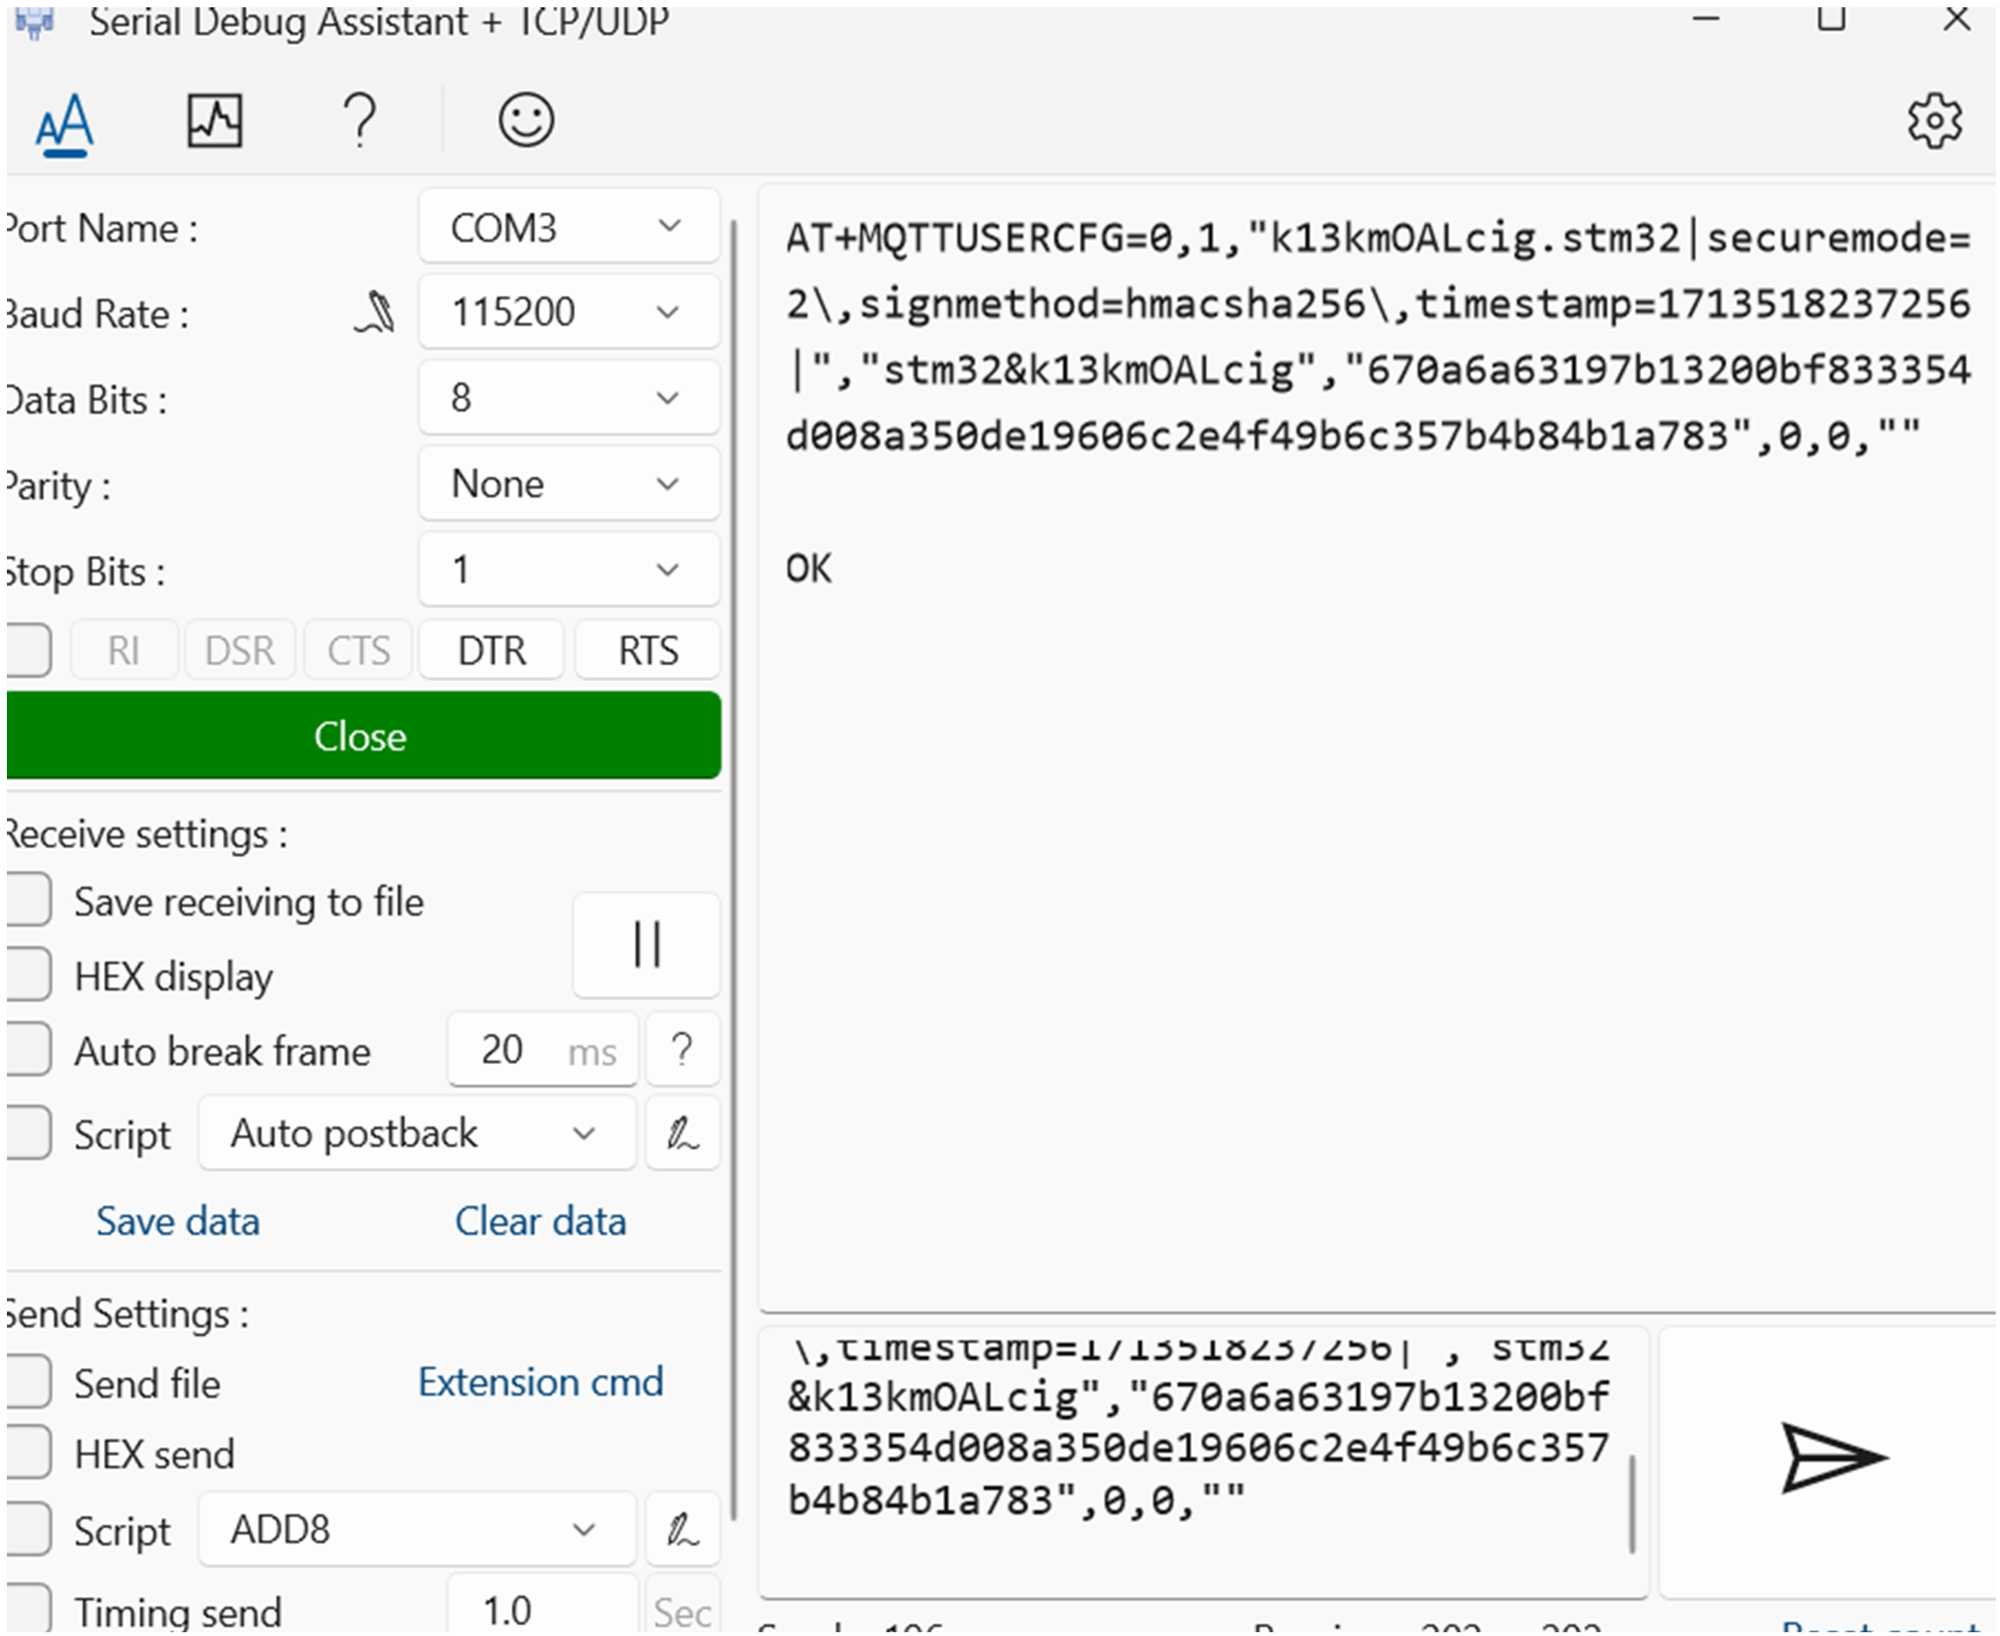Viewport: 2000px width, 1636px height.
Task: Edit receive script with pen icon
Action: coord(682,1135)
